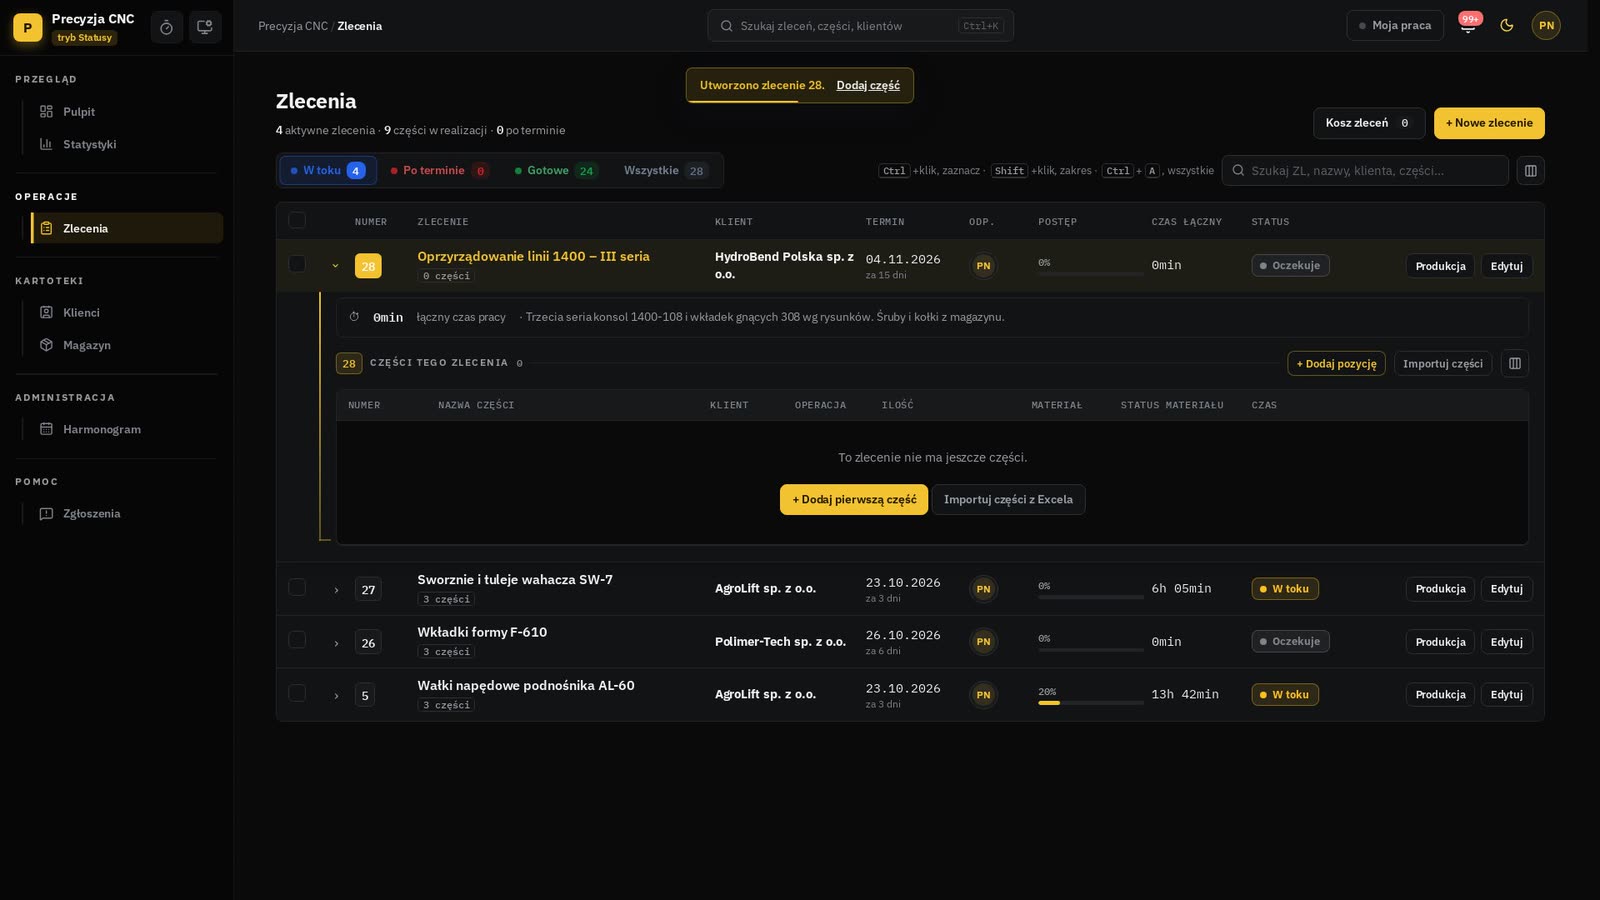The width and height of the screenshot is (1600, 900).
Task: Click the PN assignee badge for order 26
Action: [x=983, y=642]
